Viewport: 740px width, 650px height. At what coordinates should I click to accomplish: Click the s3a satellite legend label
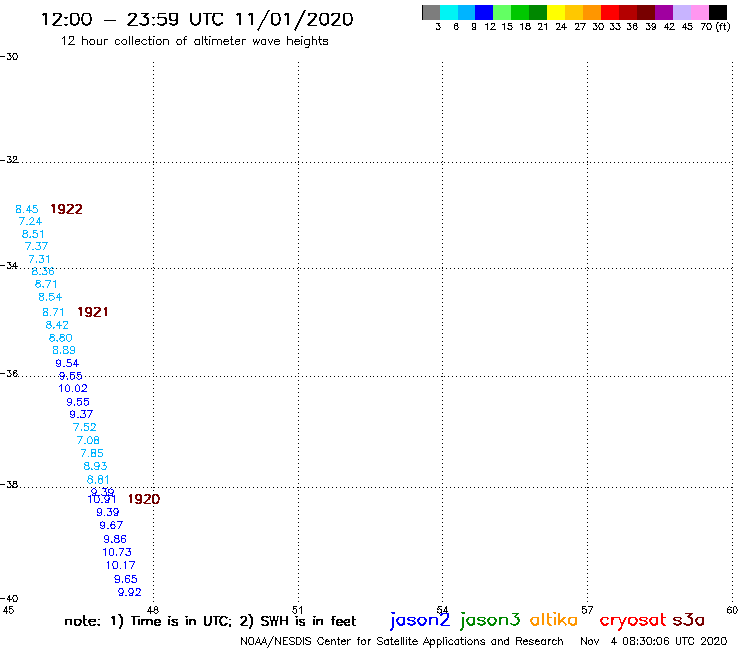(x=688, y=620)
